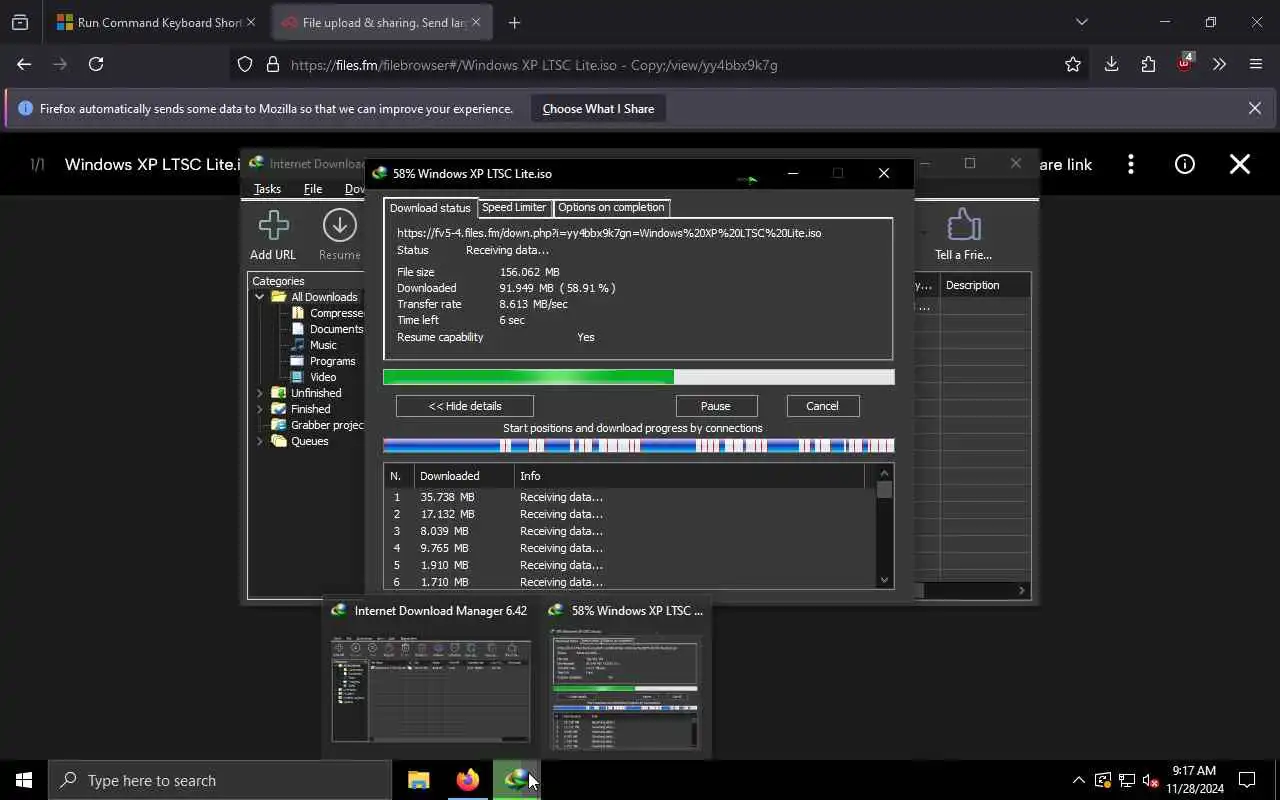The image size is (1280, 800).
Task: Click the files.fm info icon
Action: coord(1185,164)
